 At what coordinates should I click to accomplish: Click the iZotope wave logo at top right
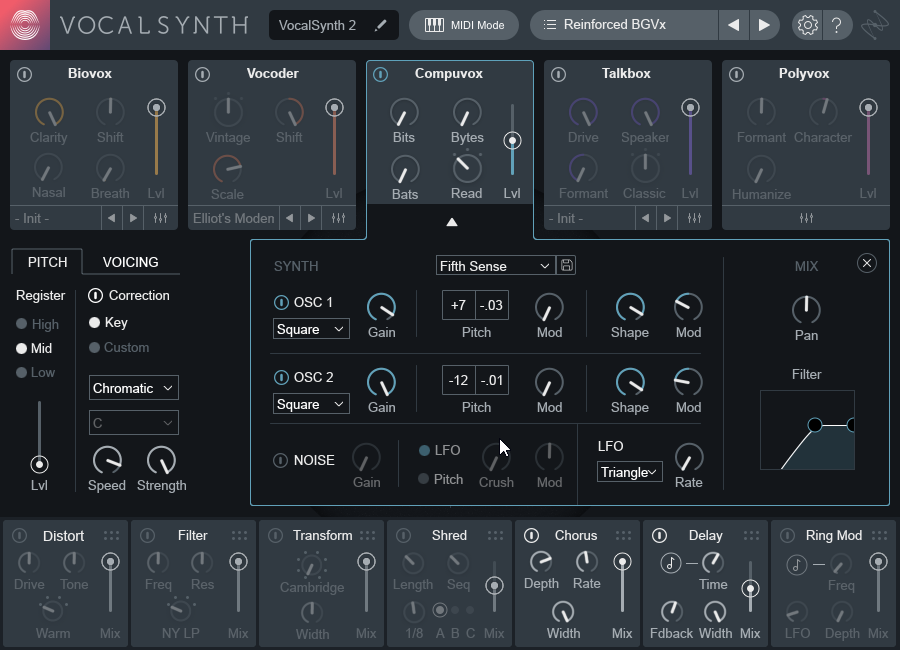pos(875,25)
